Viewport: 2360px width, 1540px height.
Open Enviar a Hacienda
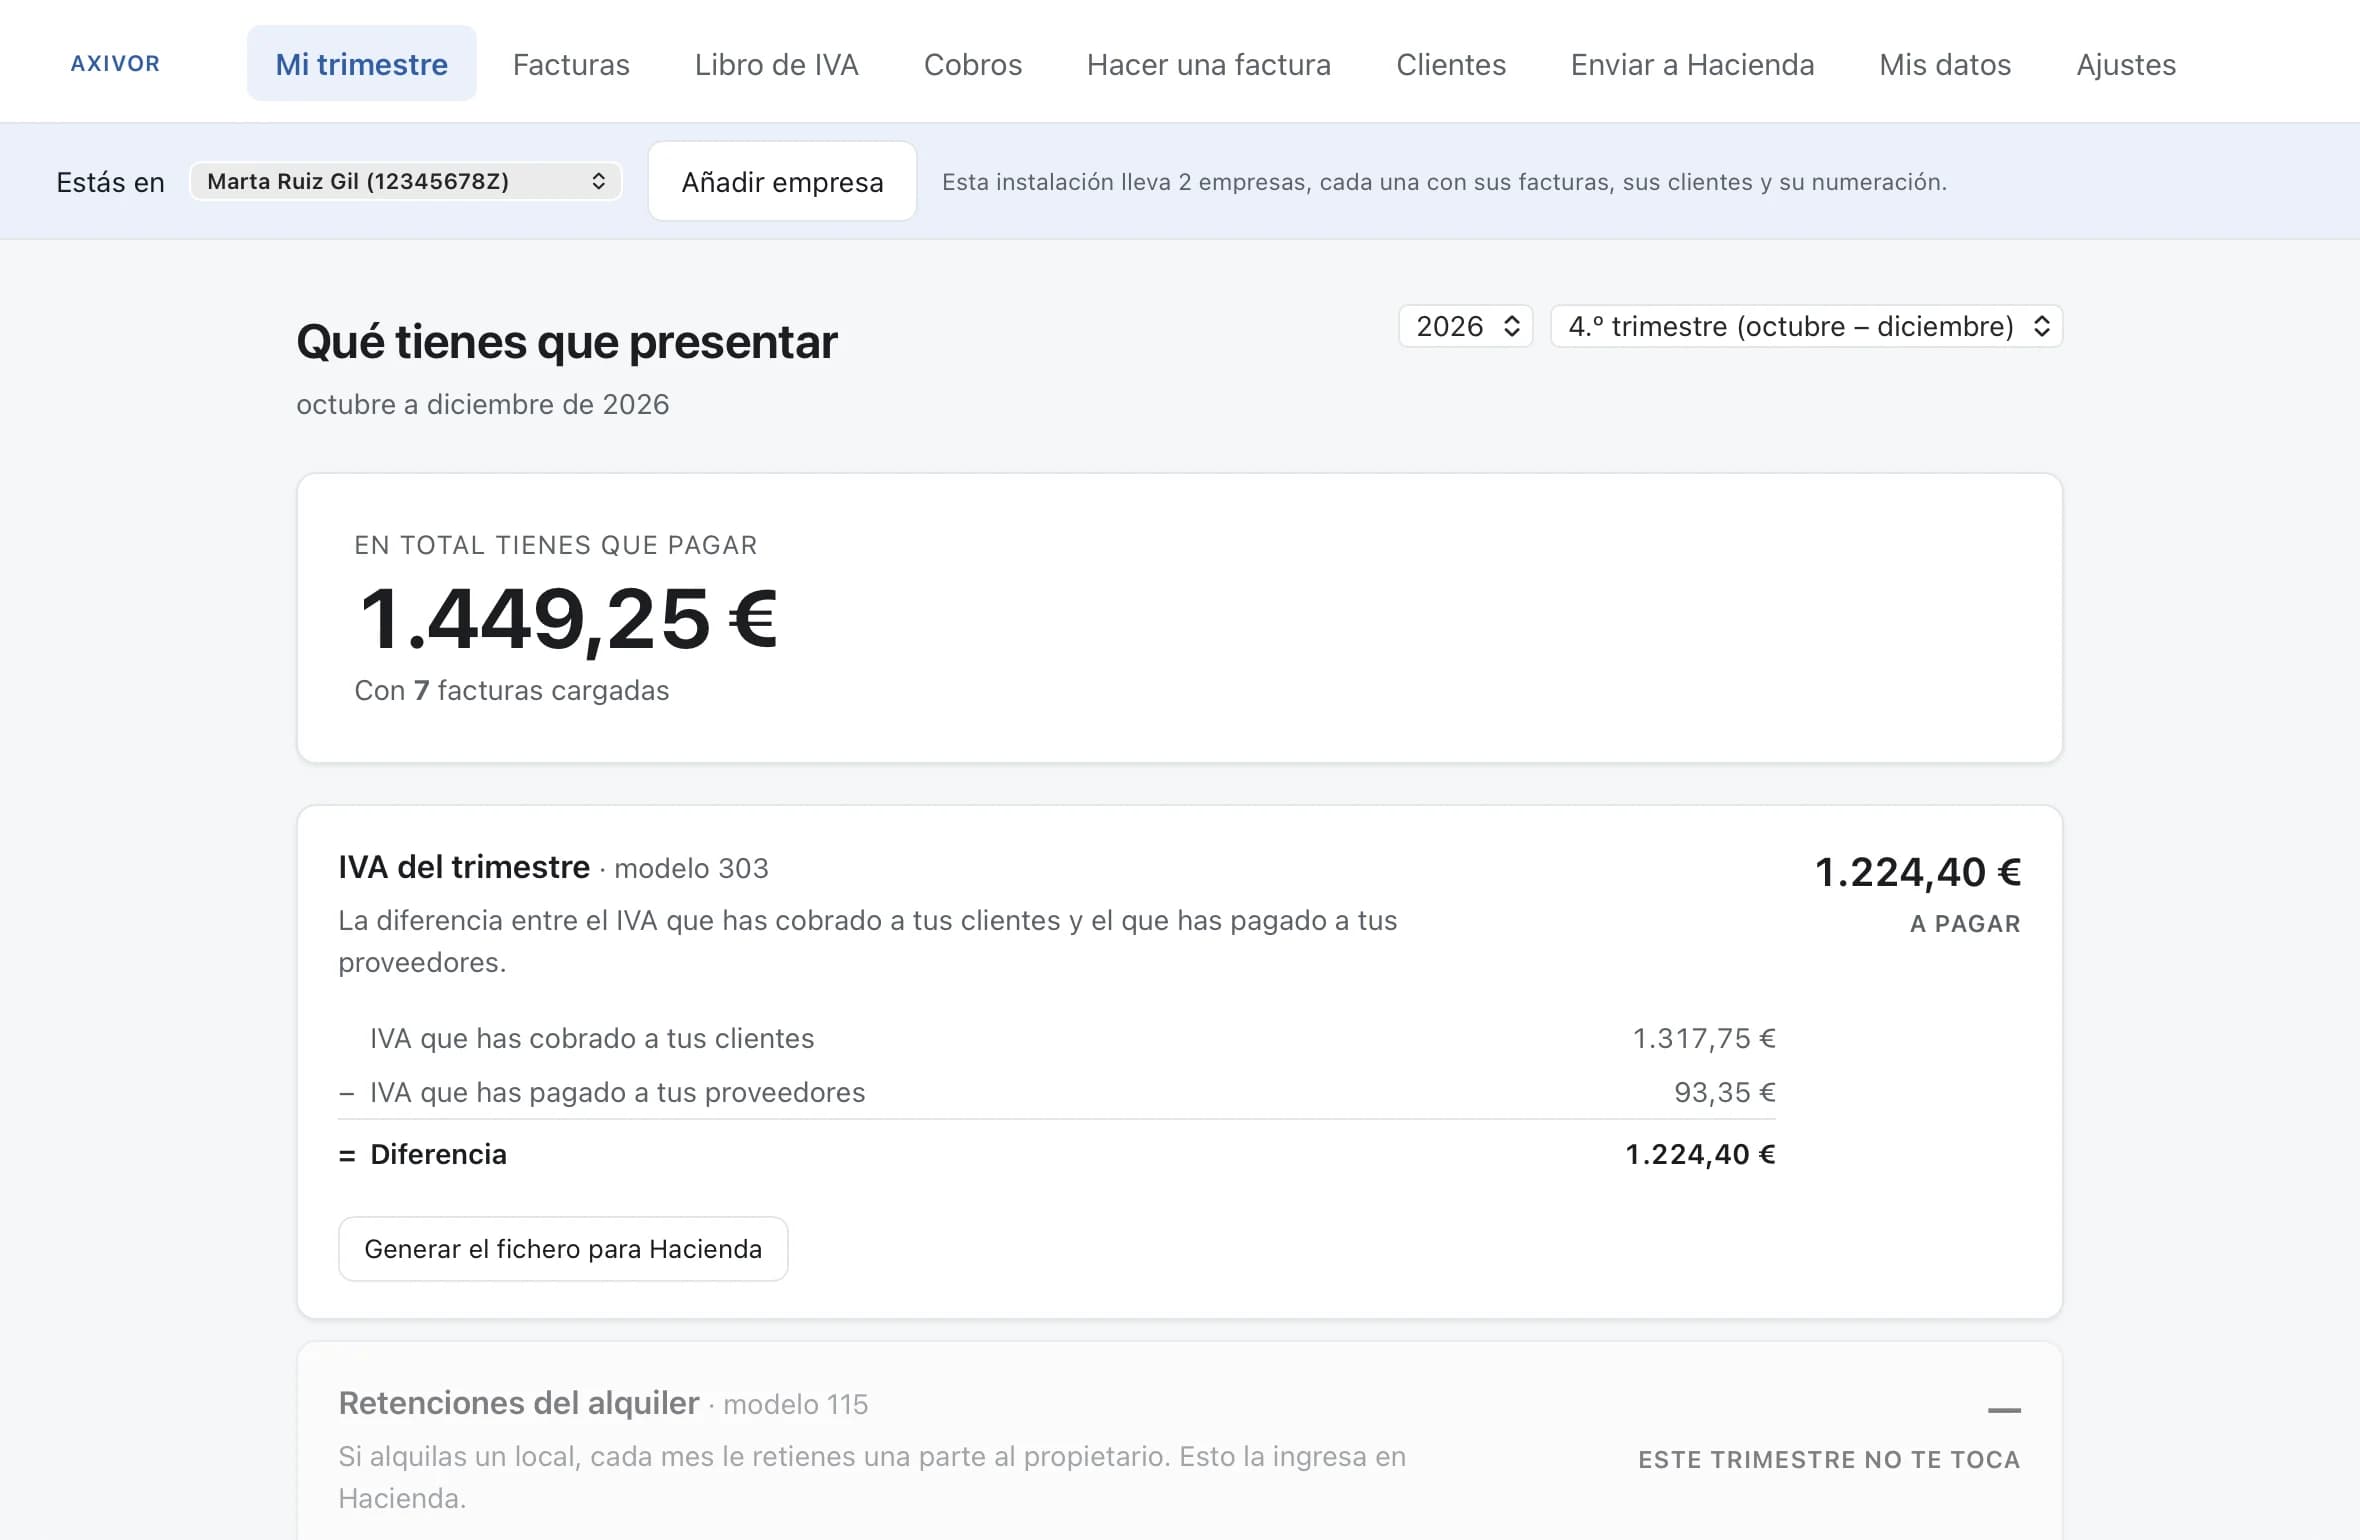[x=1692, y=64]
